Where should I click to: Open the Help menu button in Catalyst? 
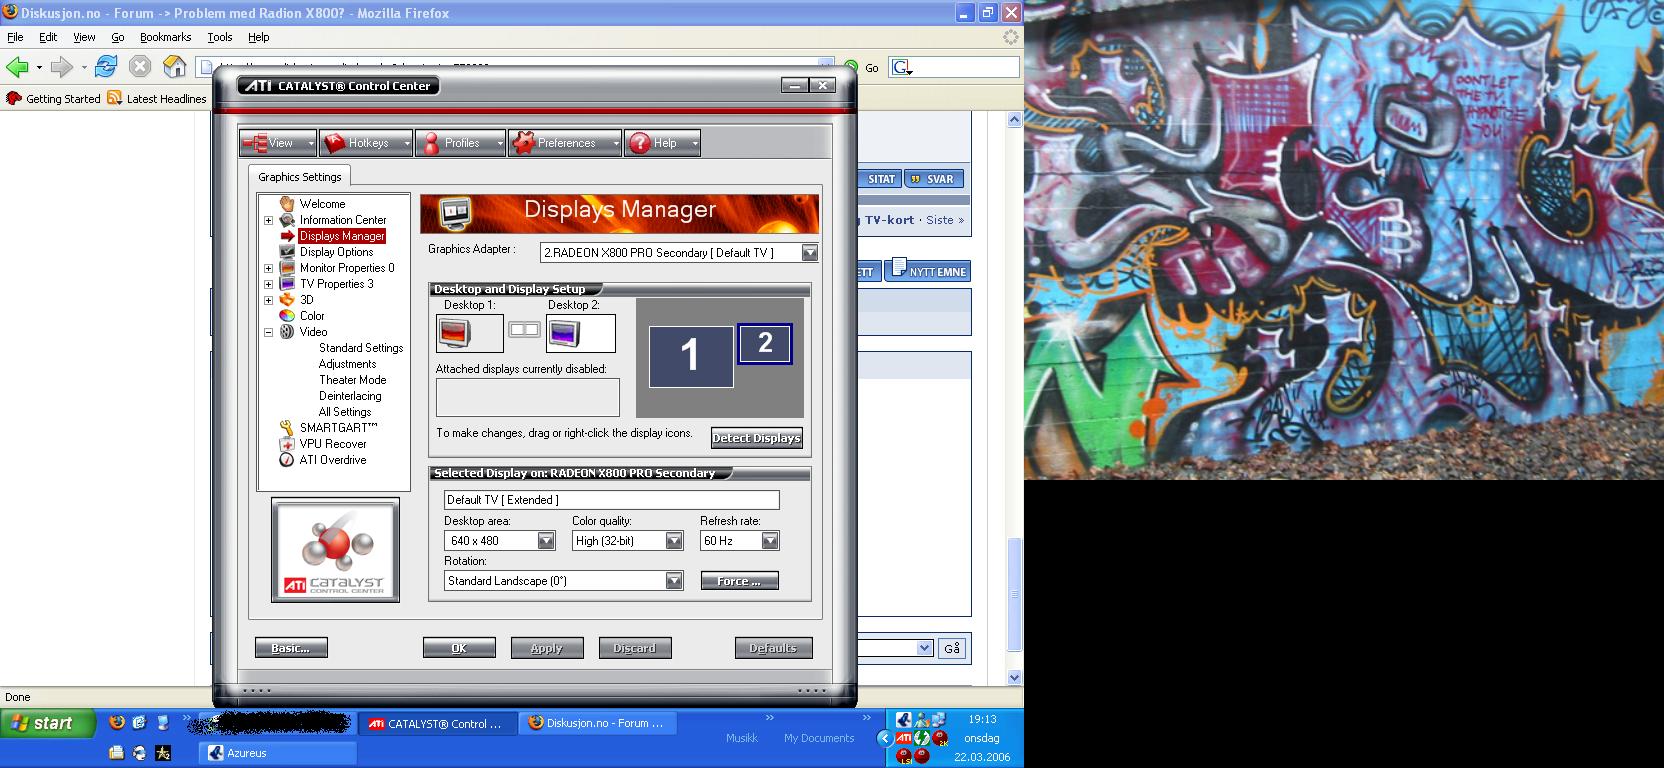point(662,143)
